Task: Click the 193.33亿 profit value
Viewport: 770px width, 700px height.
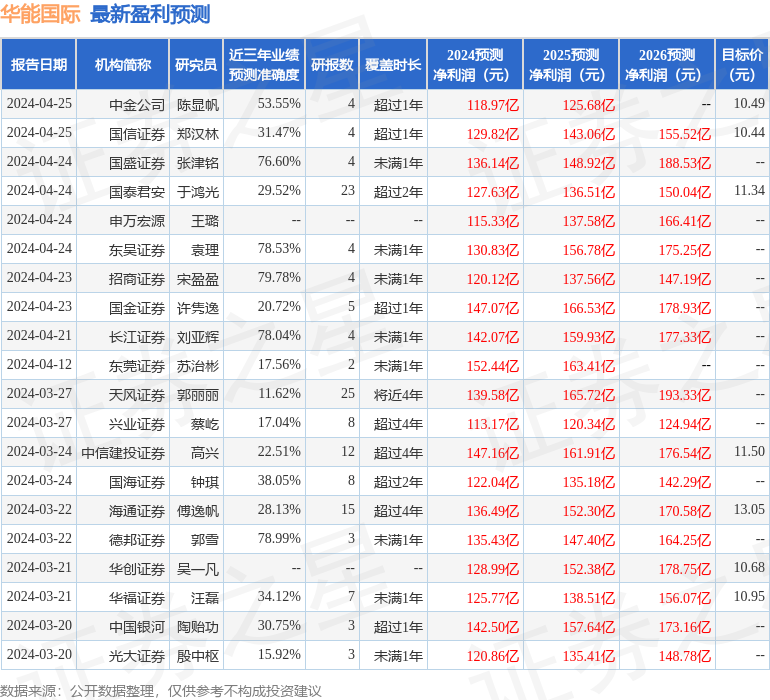Action: tap(685, 394)
